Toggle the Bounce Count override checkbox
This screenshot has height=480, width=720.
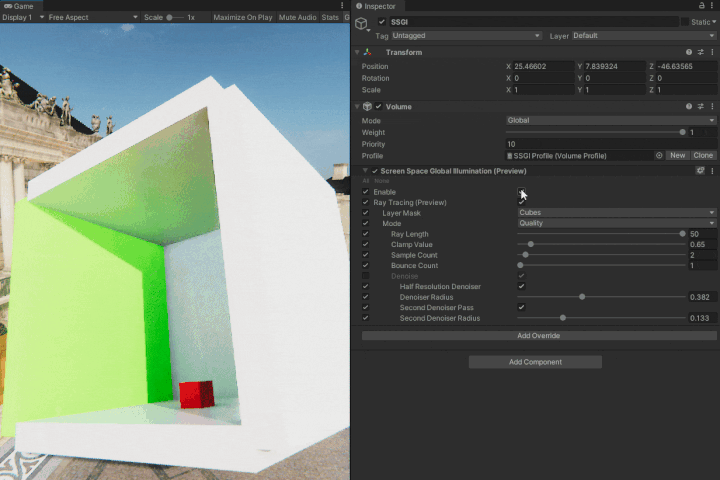pyautogui.click(x=366, y=265)
